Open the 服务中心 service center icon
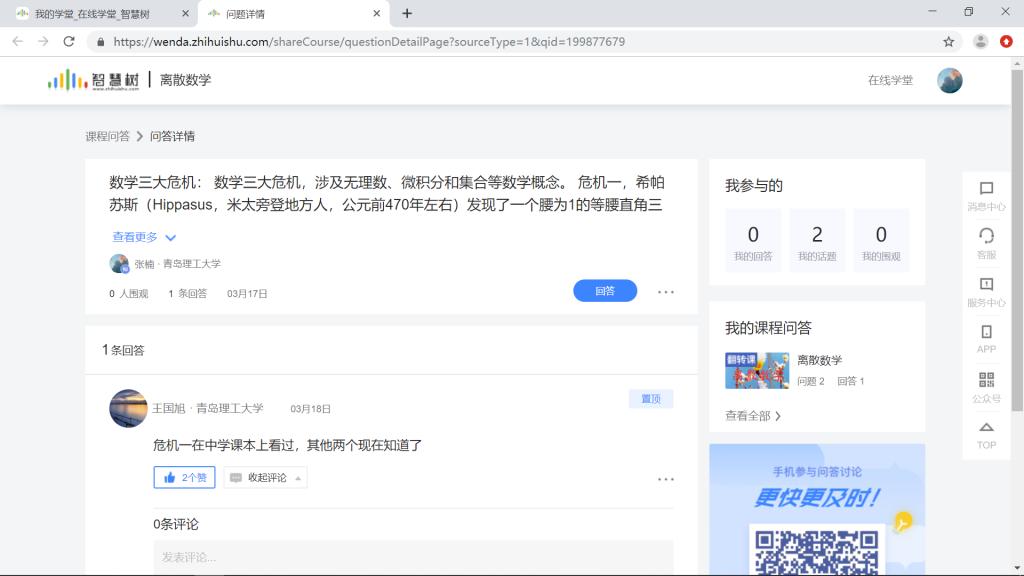 986,285
